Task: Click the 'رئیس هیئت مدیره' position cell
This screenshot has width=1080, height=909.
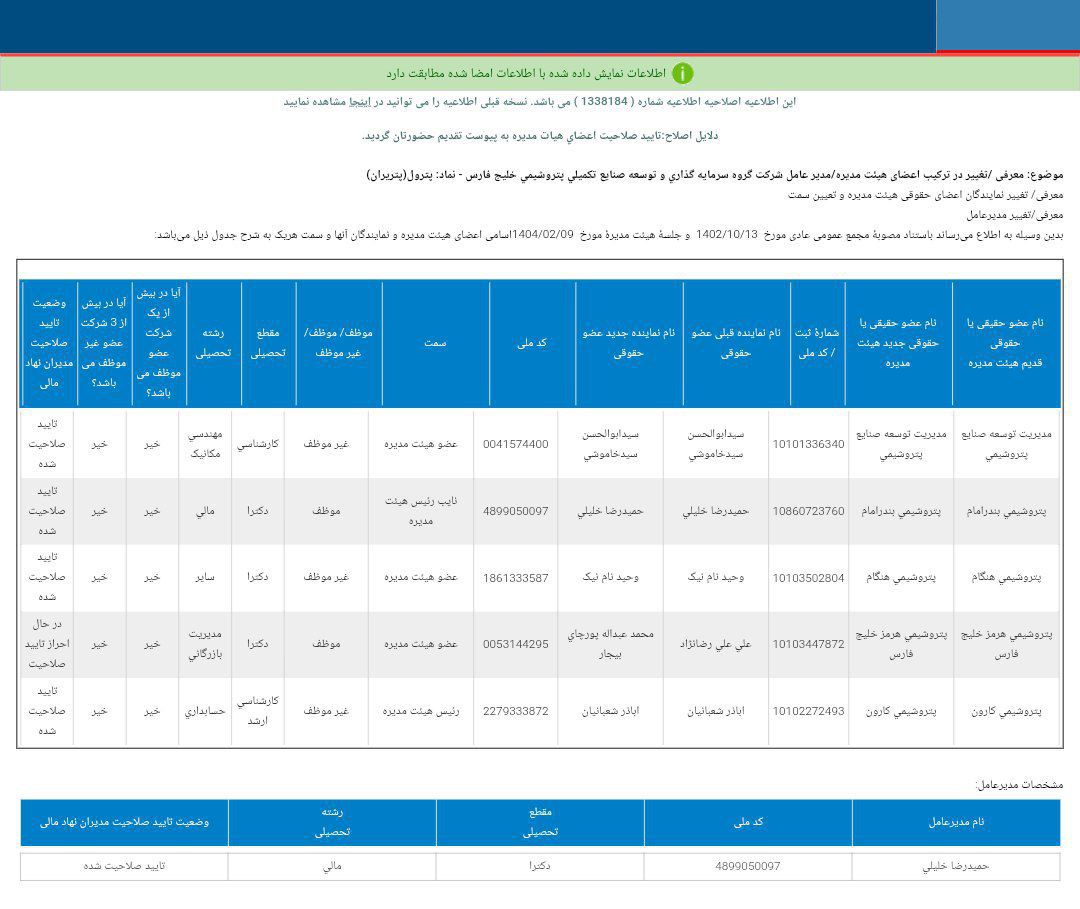Action: (x=421, y=711)
